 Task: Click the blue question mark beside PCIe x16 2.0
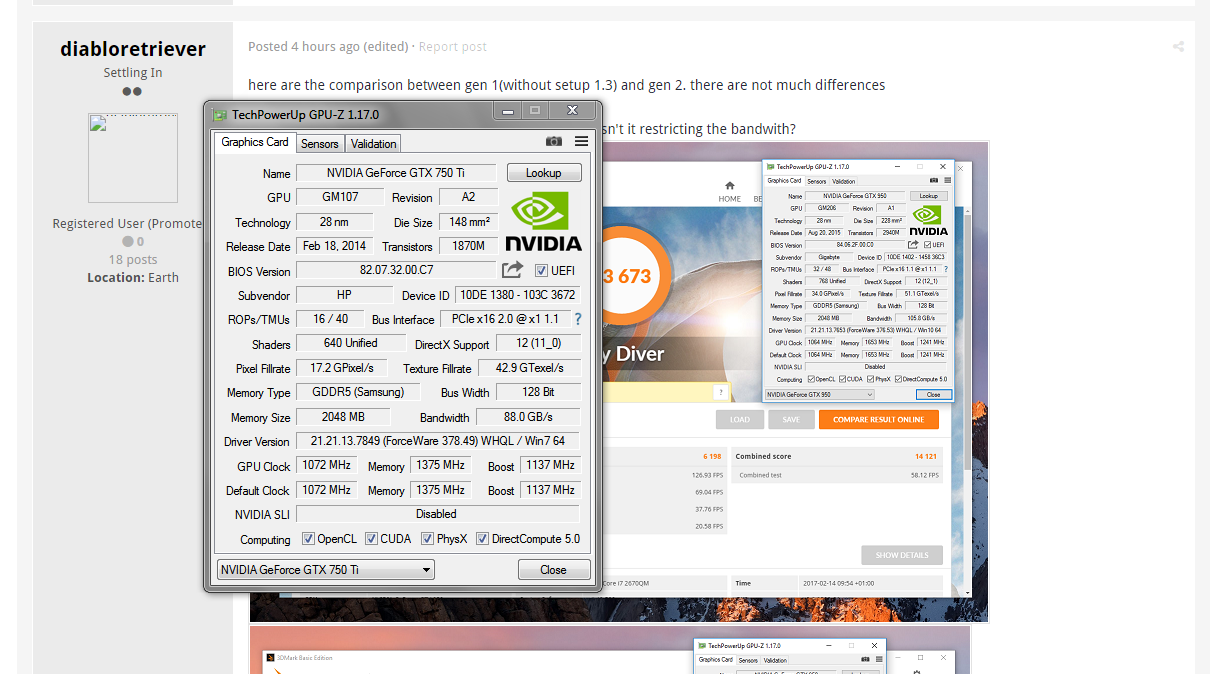pos(577,319)
